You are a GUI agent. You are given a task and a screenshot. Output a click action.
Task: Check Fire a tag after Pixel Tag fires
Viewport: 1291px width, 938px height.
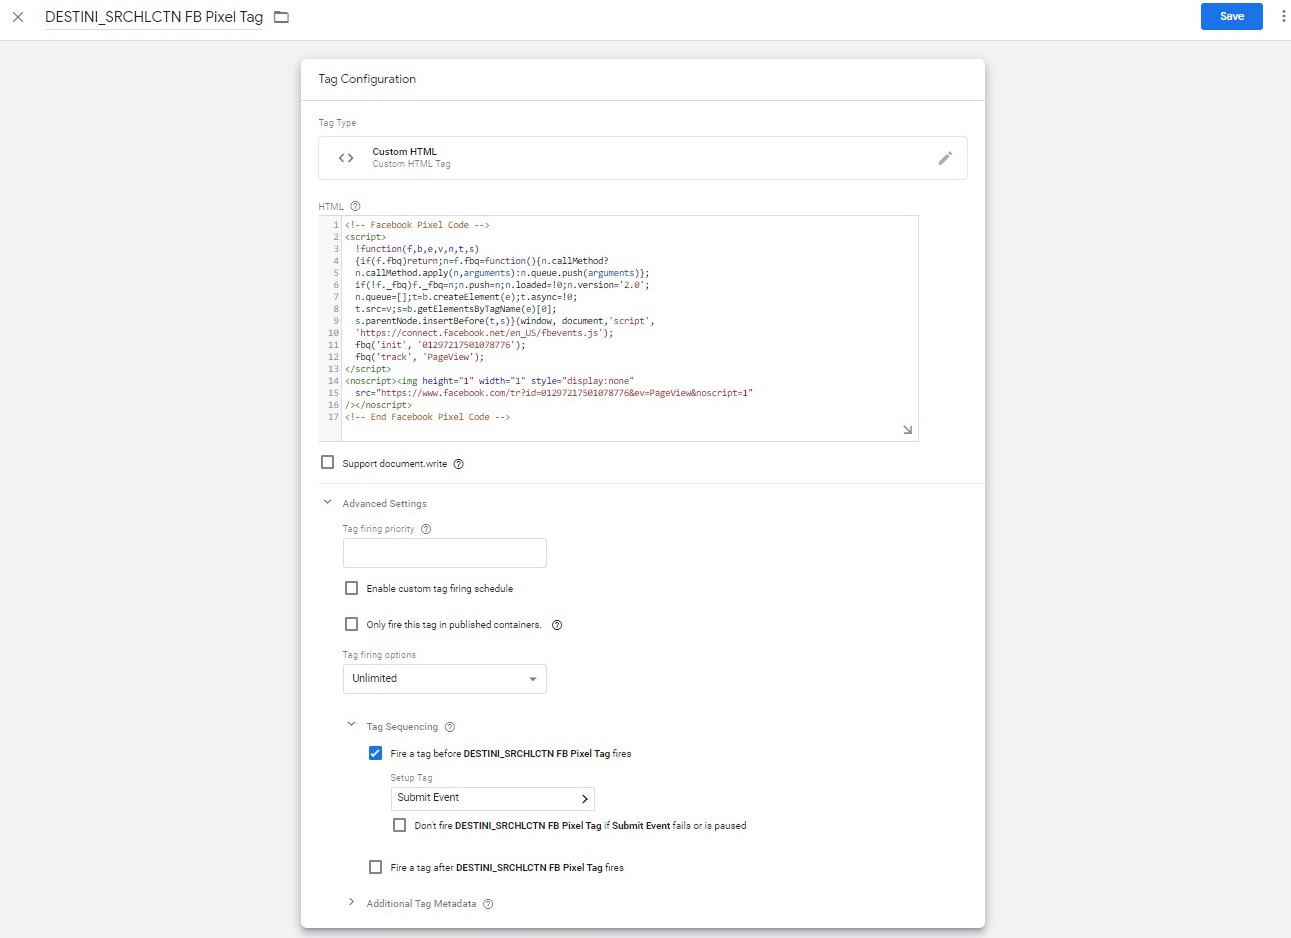click(375, 867)
